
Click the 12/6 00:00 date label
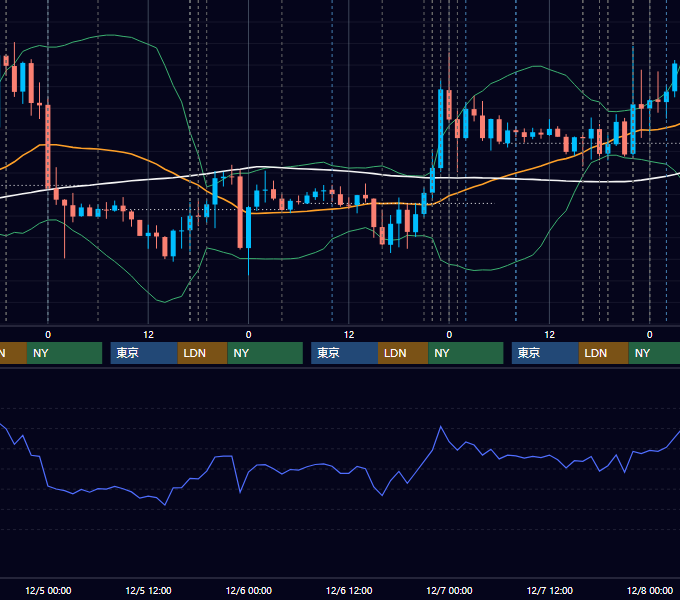coord(248,590)
